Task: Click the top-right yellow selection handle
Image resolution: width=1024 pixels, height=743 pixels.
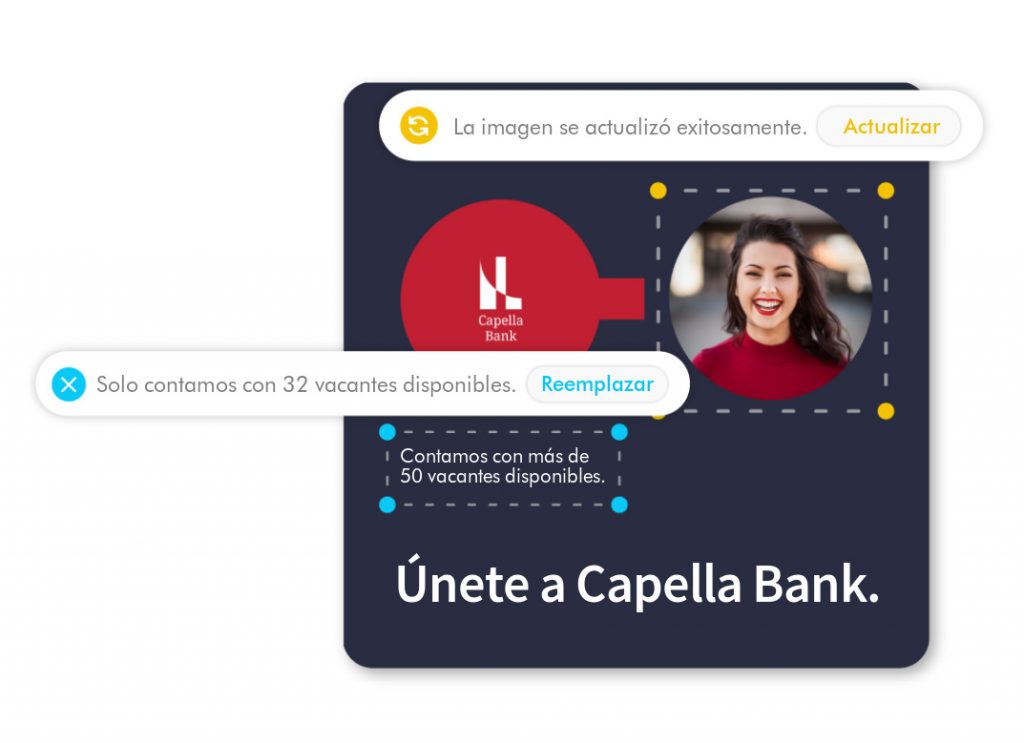Action: (x=886, y=191)
